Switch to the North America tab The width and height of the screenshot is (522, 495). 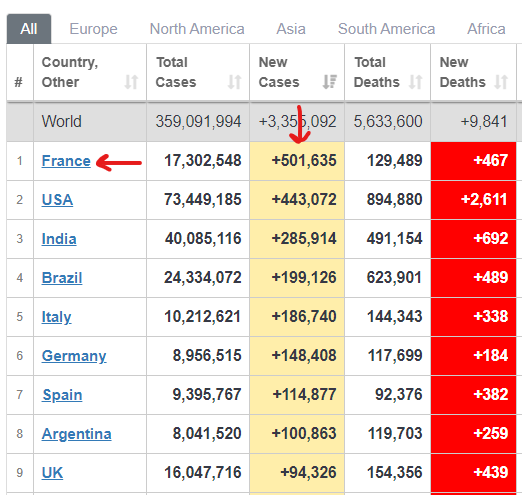pyautogui.click(x=197, y=29)
